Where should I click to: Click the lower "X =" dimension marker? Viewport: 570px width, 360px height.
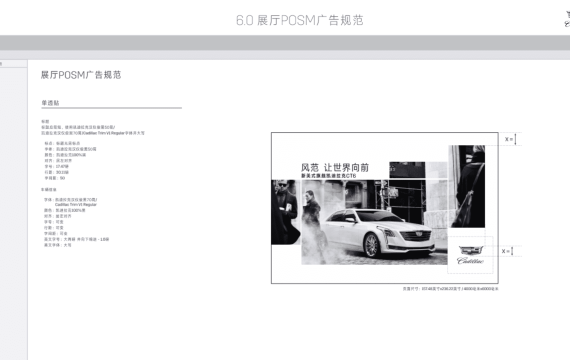point(507,251)
